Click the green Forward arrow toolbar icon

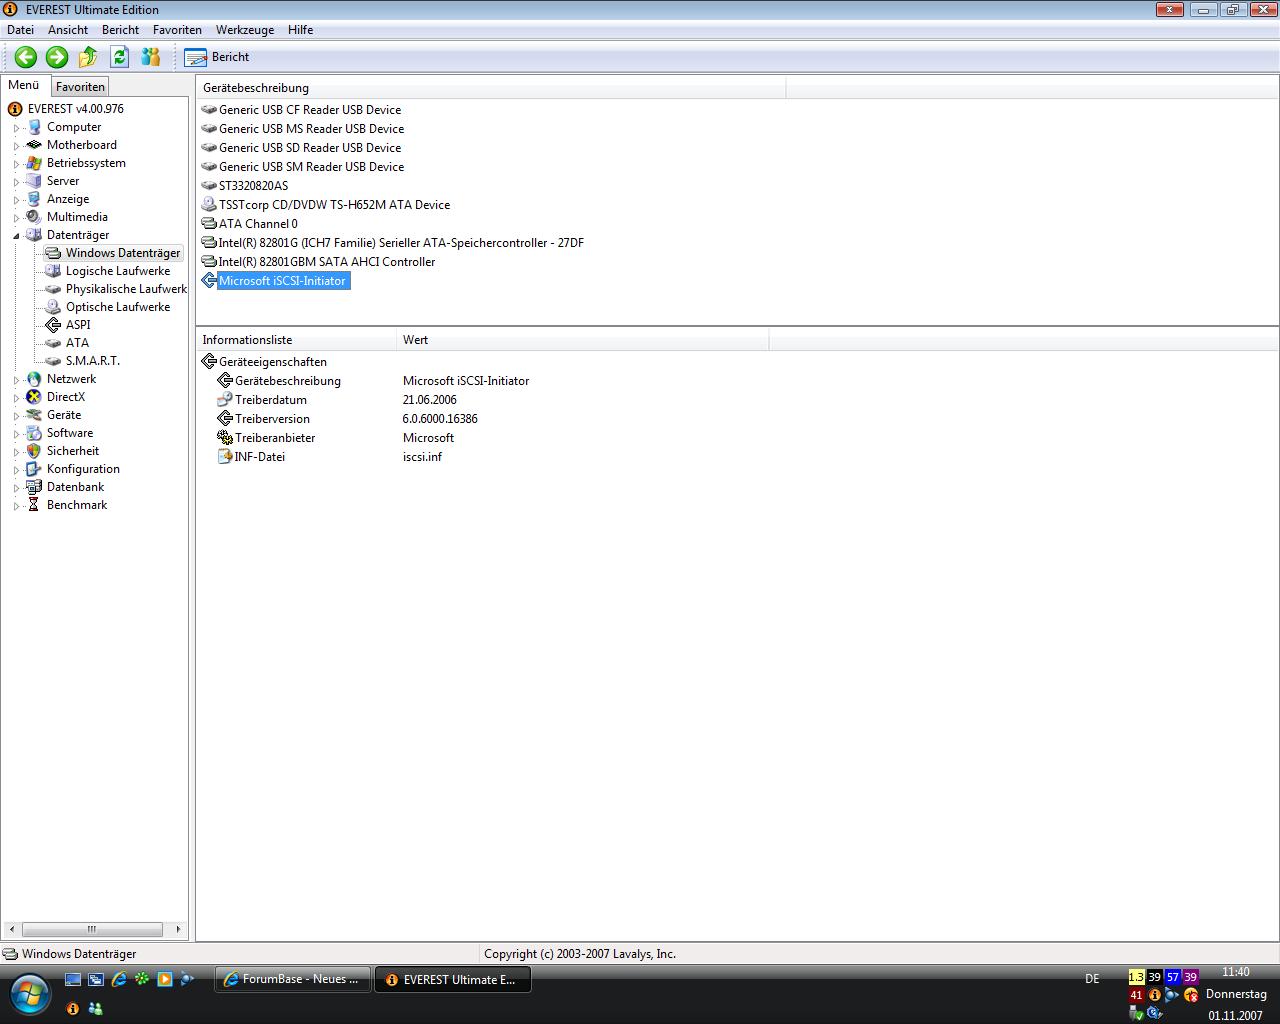(57, 57)
